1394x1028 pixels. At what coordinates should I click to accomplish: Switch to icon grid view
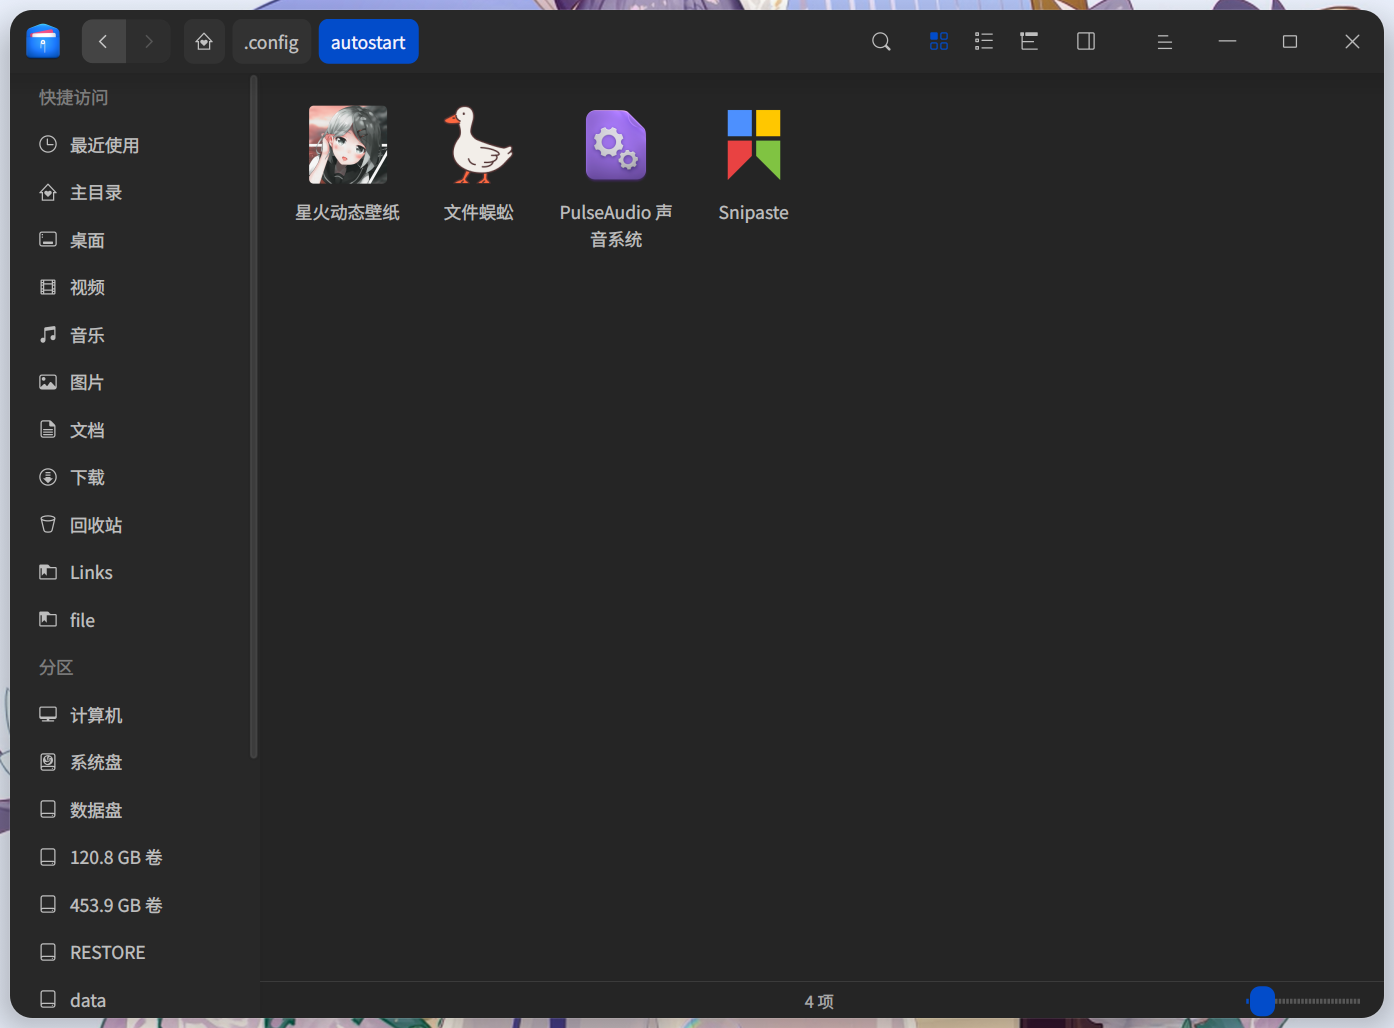(x=939, y=42)
